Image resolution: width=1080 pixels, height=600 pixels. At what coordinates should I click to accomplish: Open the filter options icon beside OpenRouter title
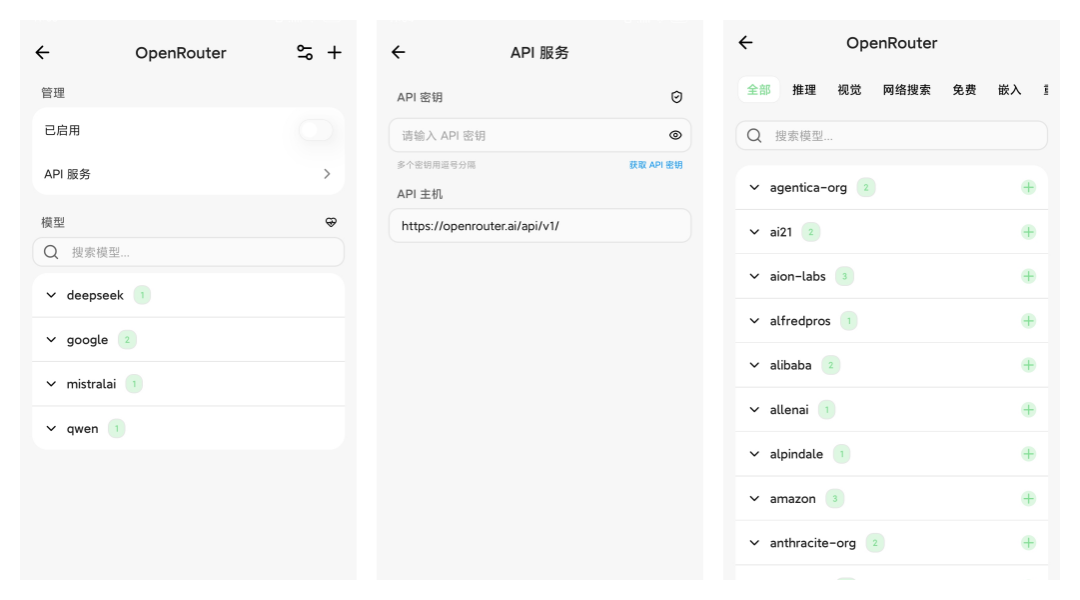(304, 52)
